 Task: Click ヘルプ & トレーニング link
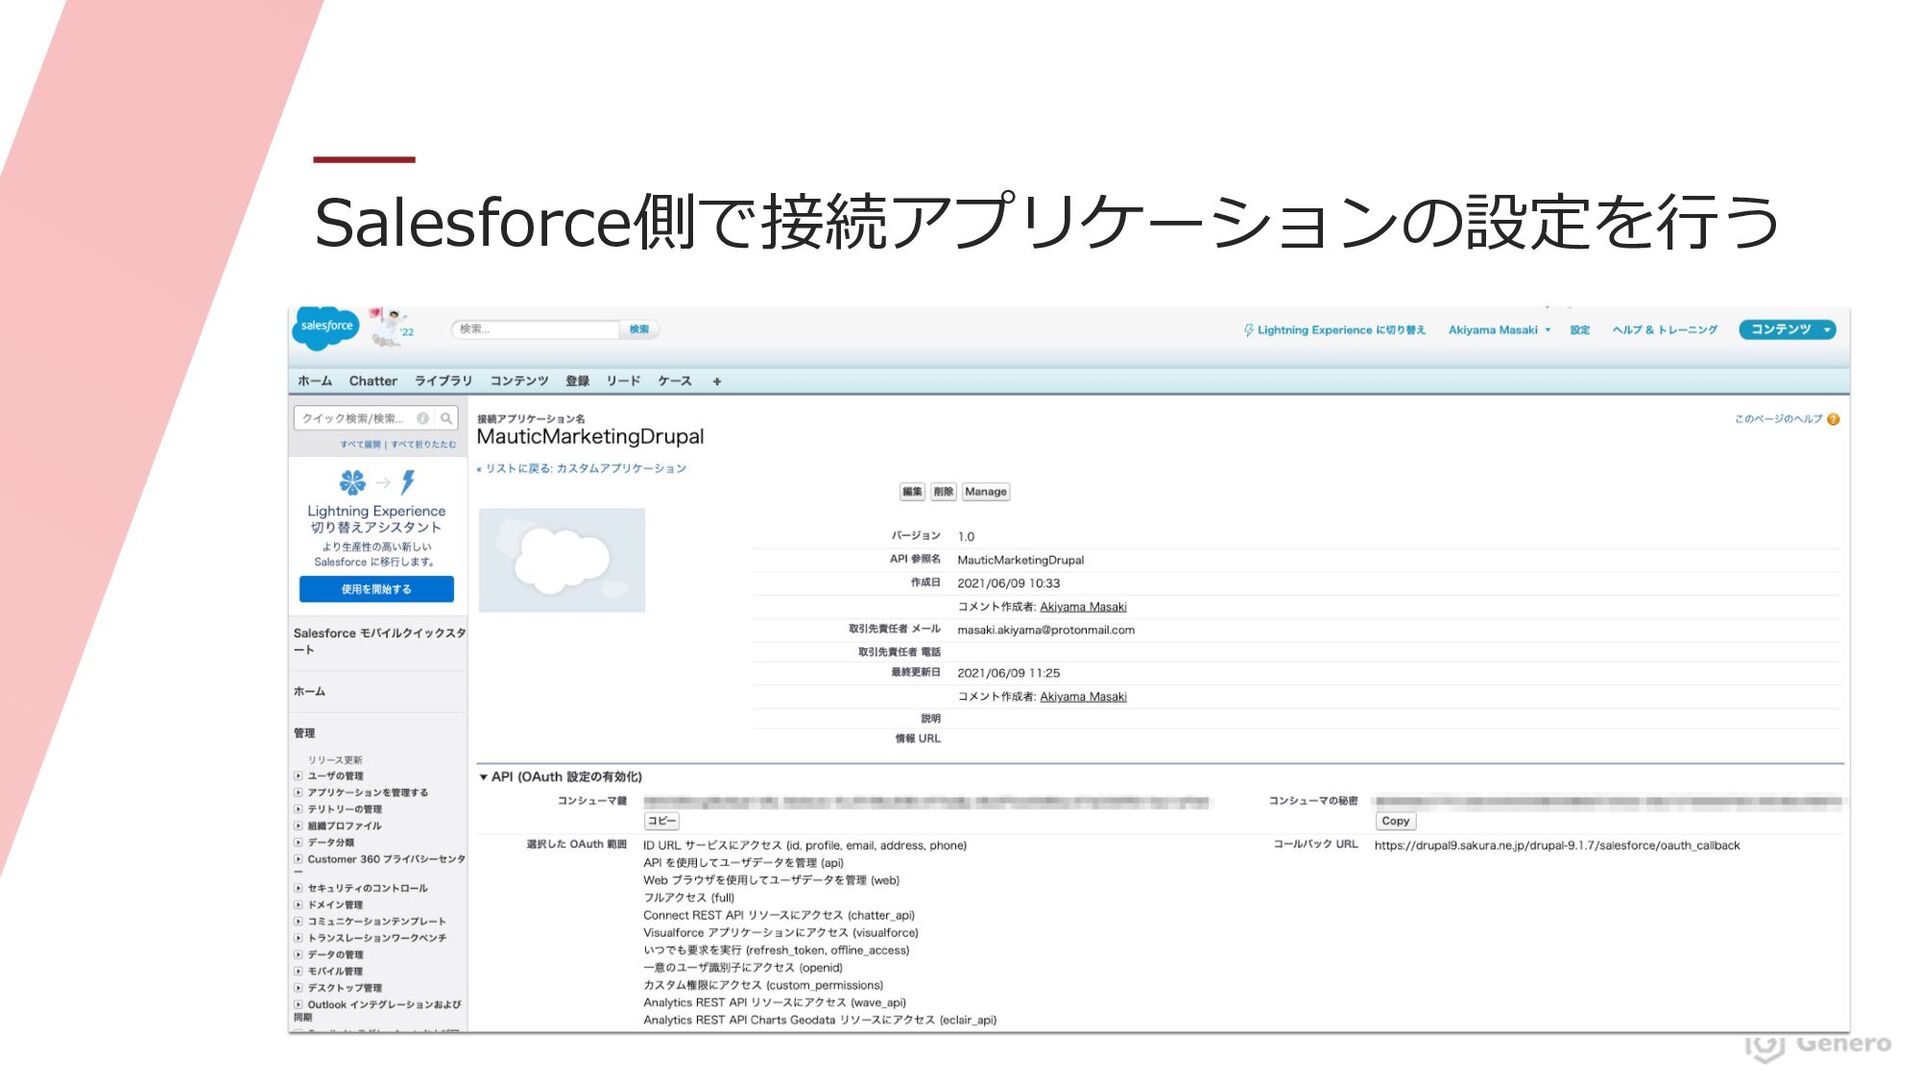click(x=1664, y=330)
